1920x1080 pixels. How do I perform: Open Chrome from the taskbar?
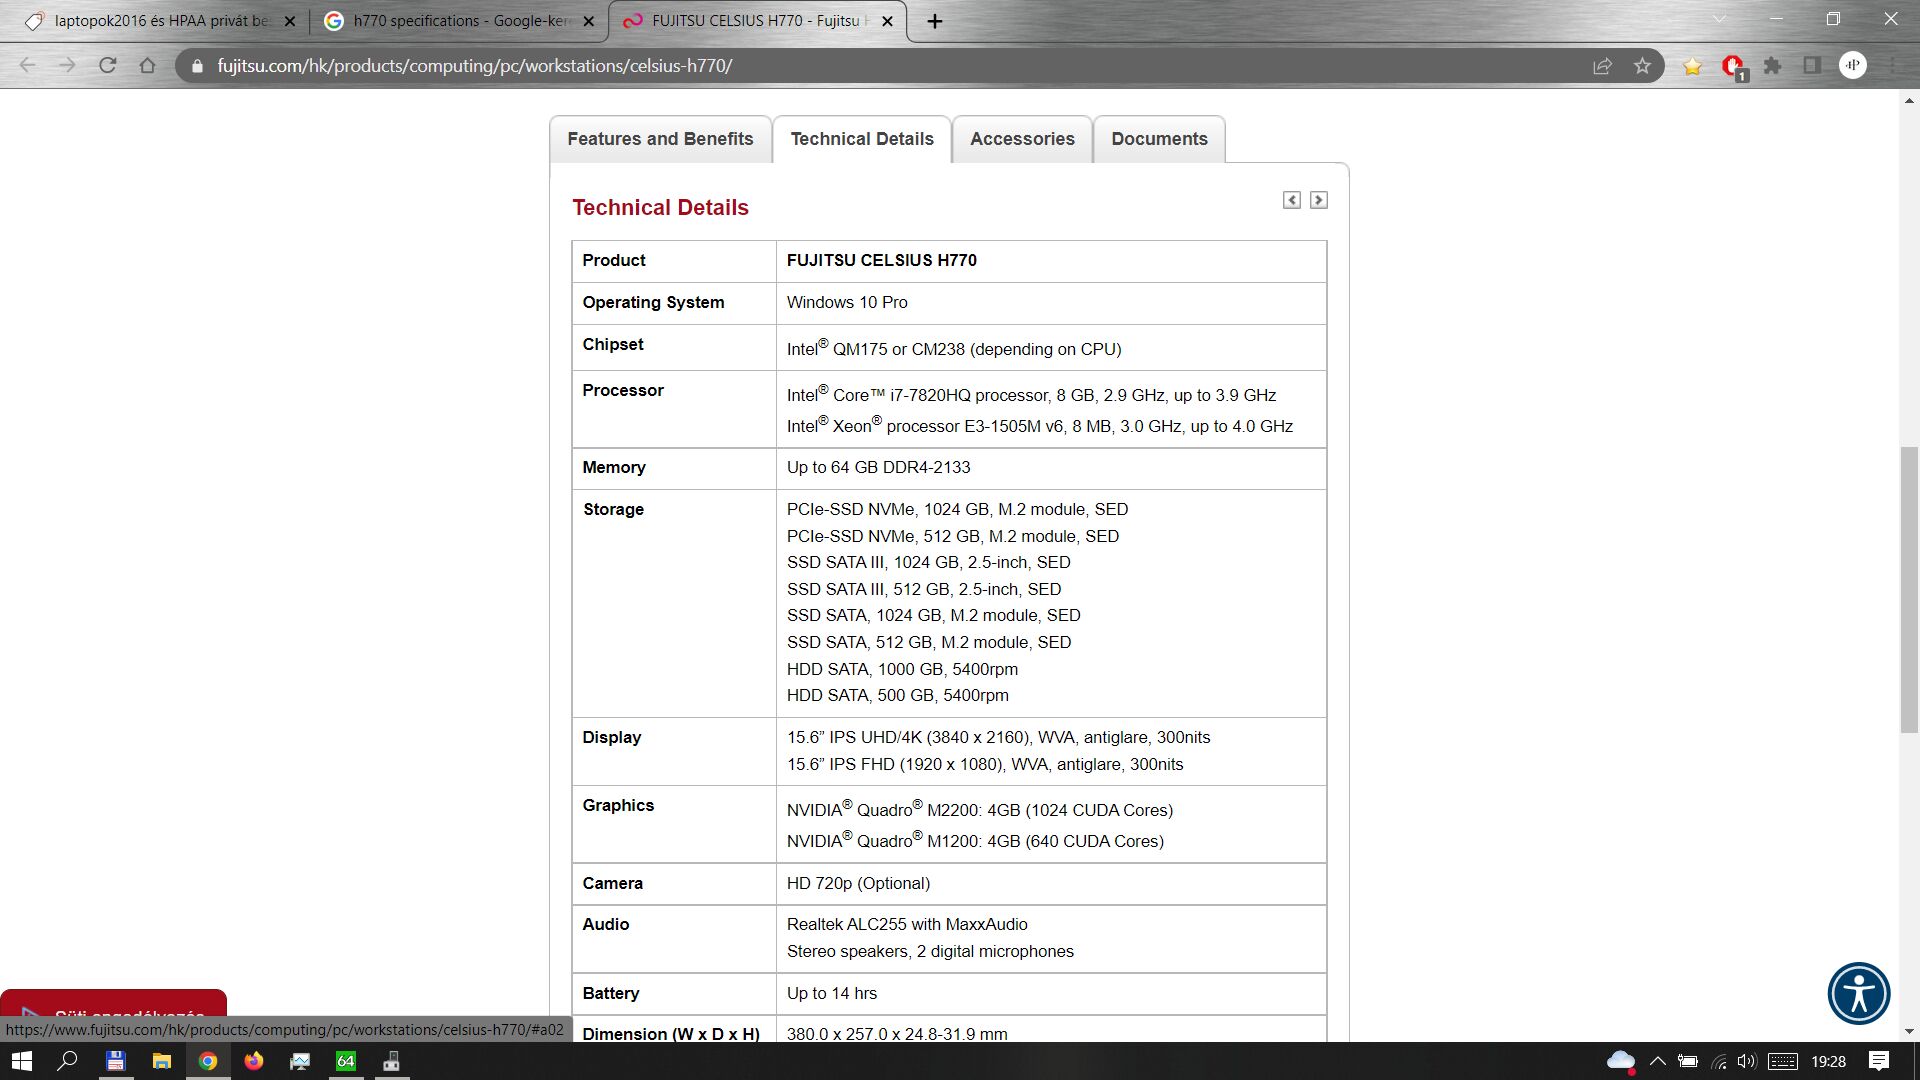coord(207,1061)
